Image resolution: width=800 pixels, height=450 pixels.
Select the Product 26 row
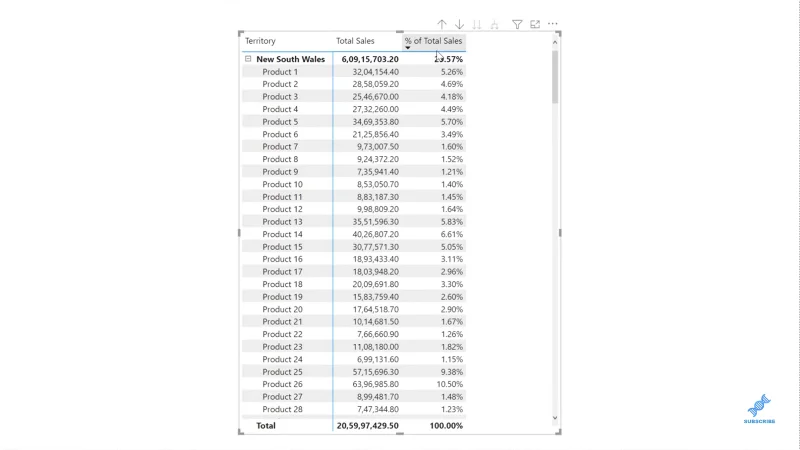(x=354, y=384)
